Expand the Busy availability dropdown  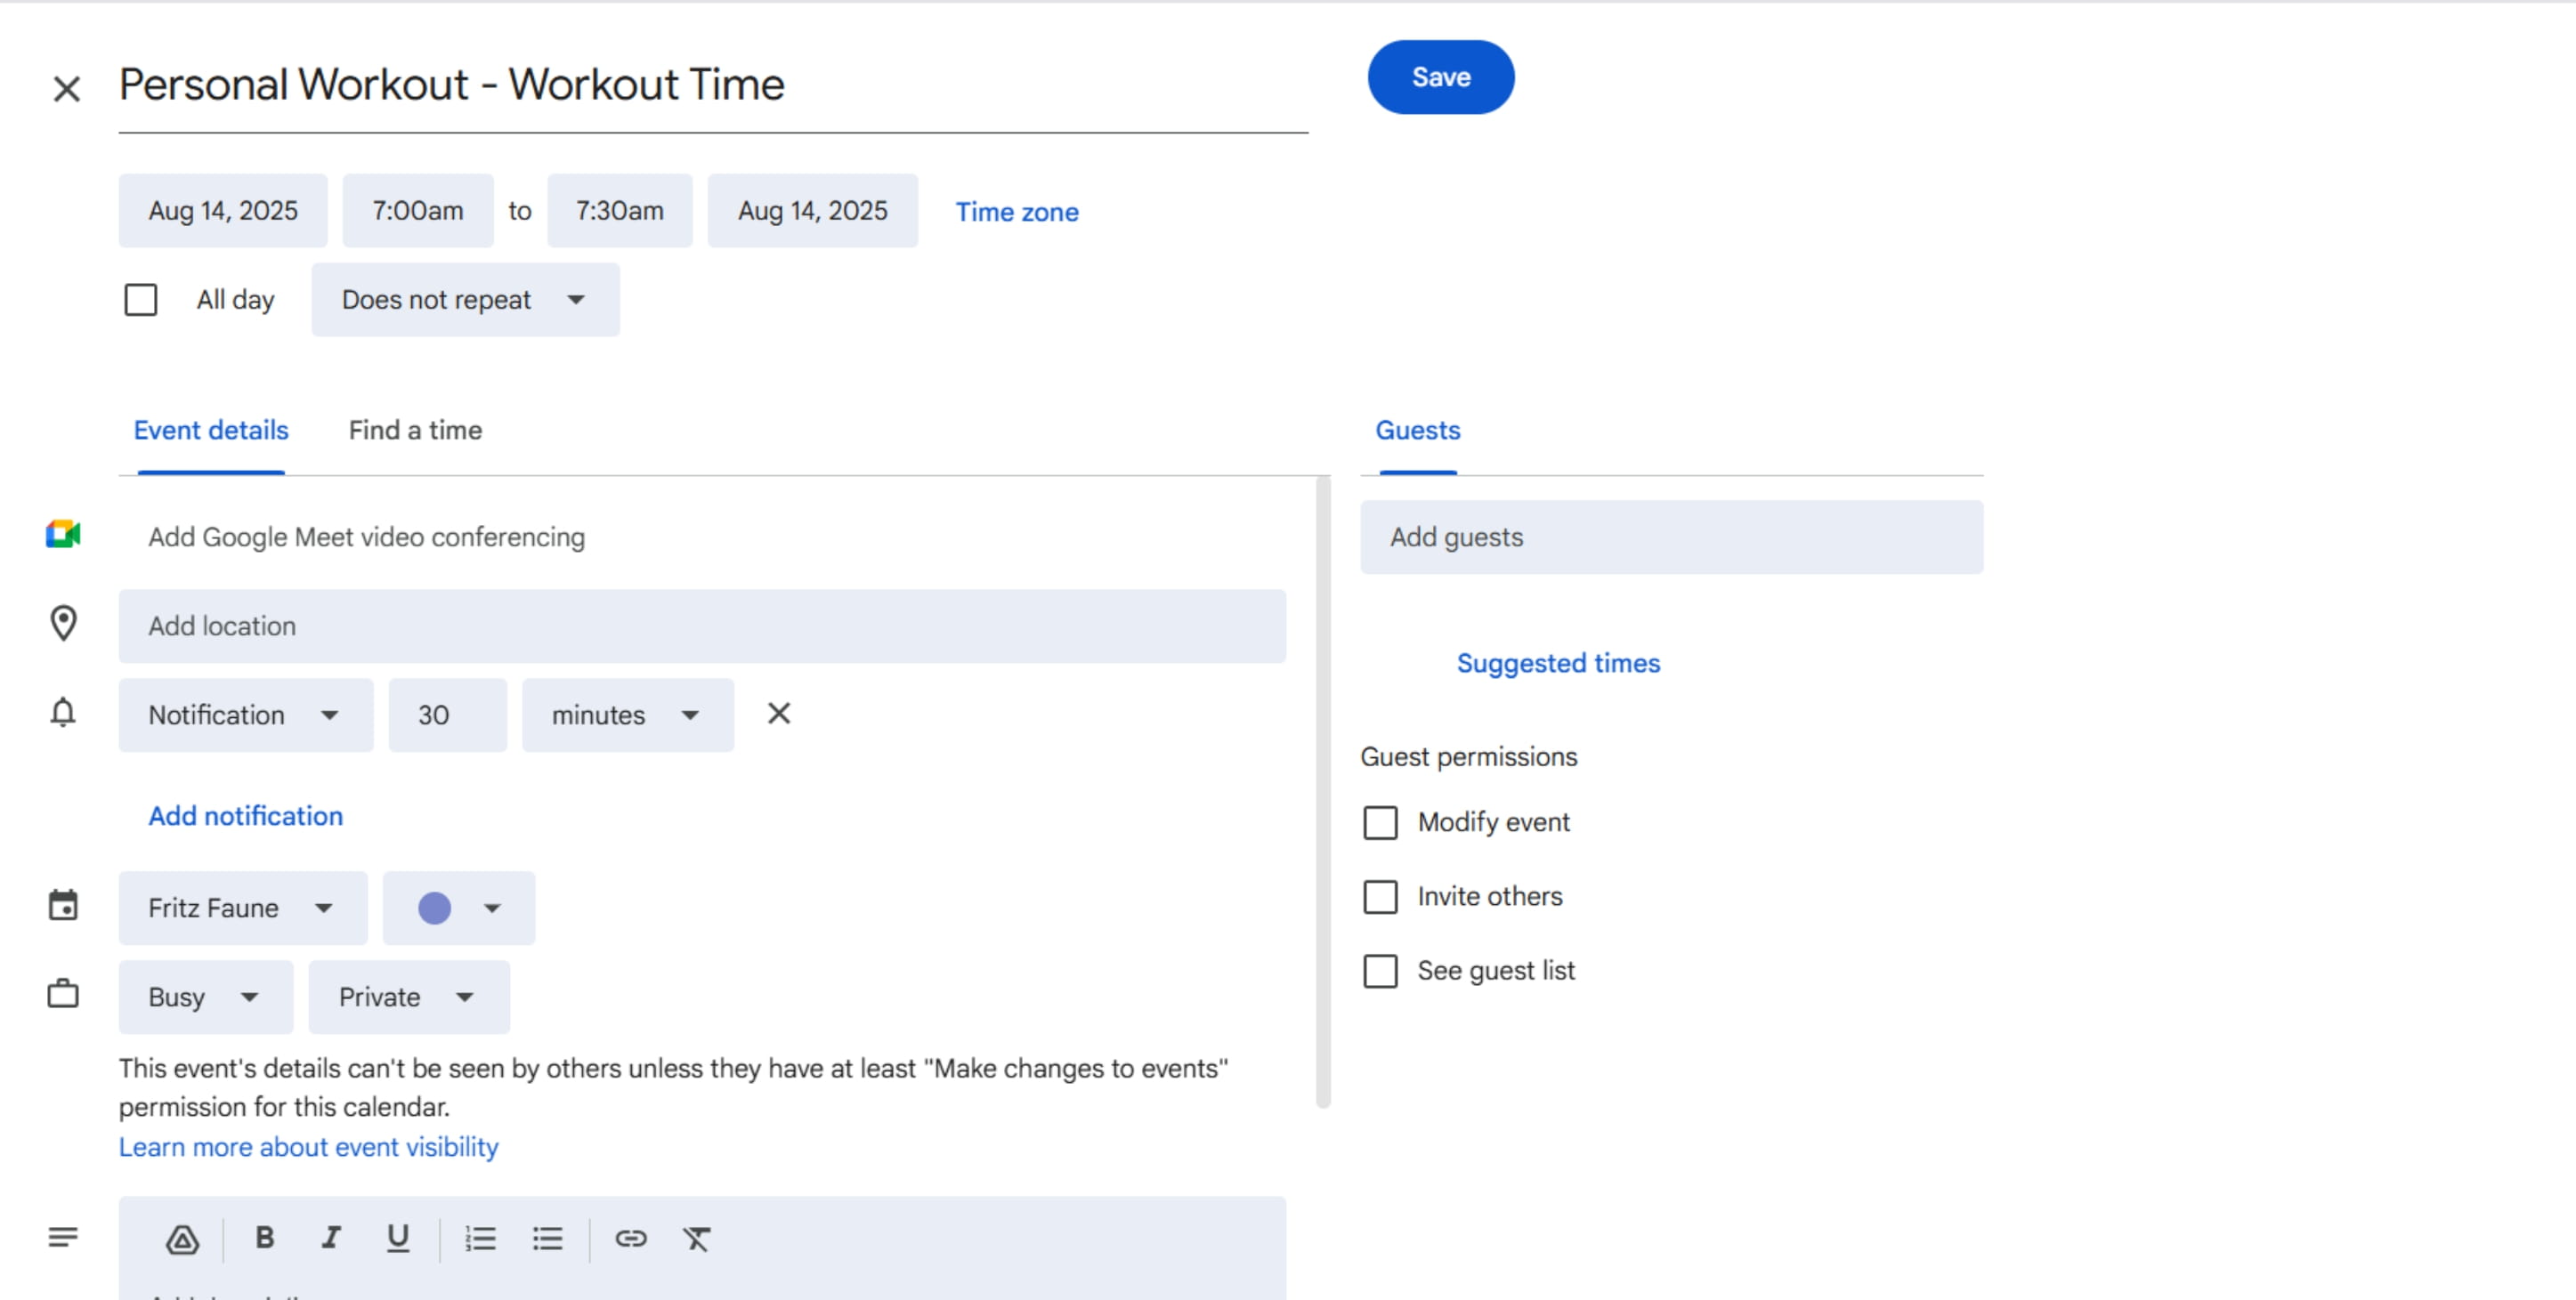click(x=205, y=997)
